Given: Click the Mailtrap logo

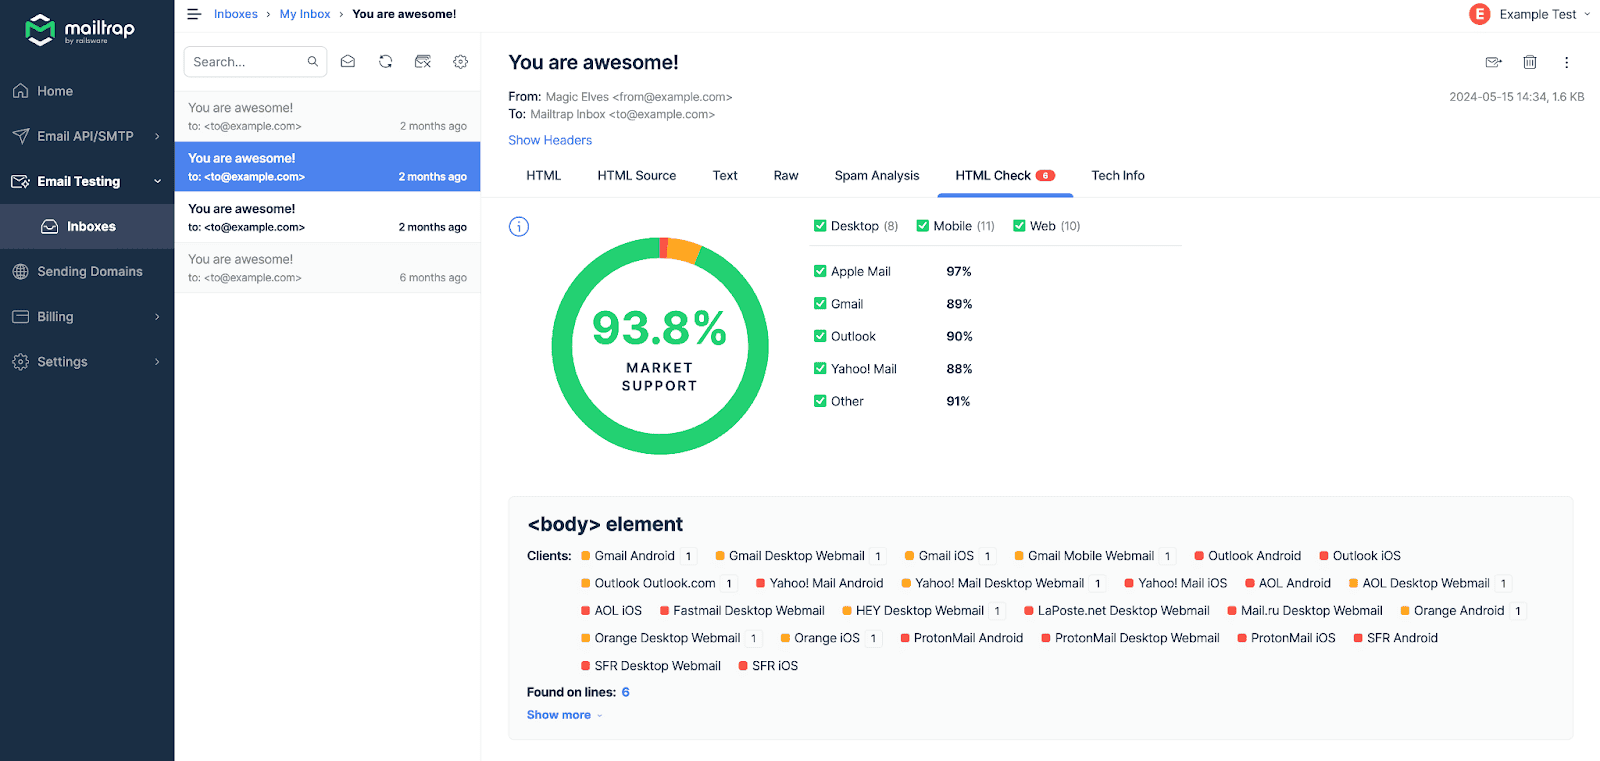Looking at the screenshot, I should coord(80,30).
